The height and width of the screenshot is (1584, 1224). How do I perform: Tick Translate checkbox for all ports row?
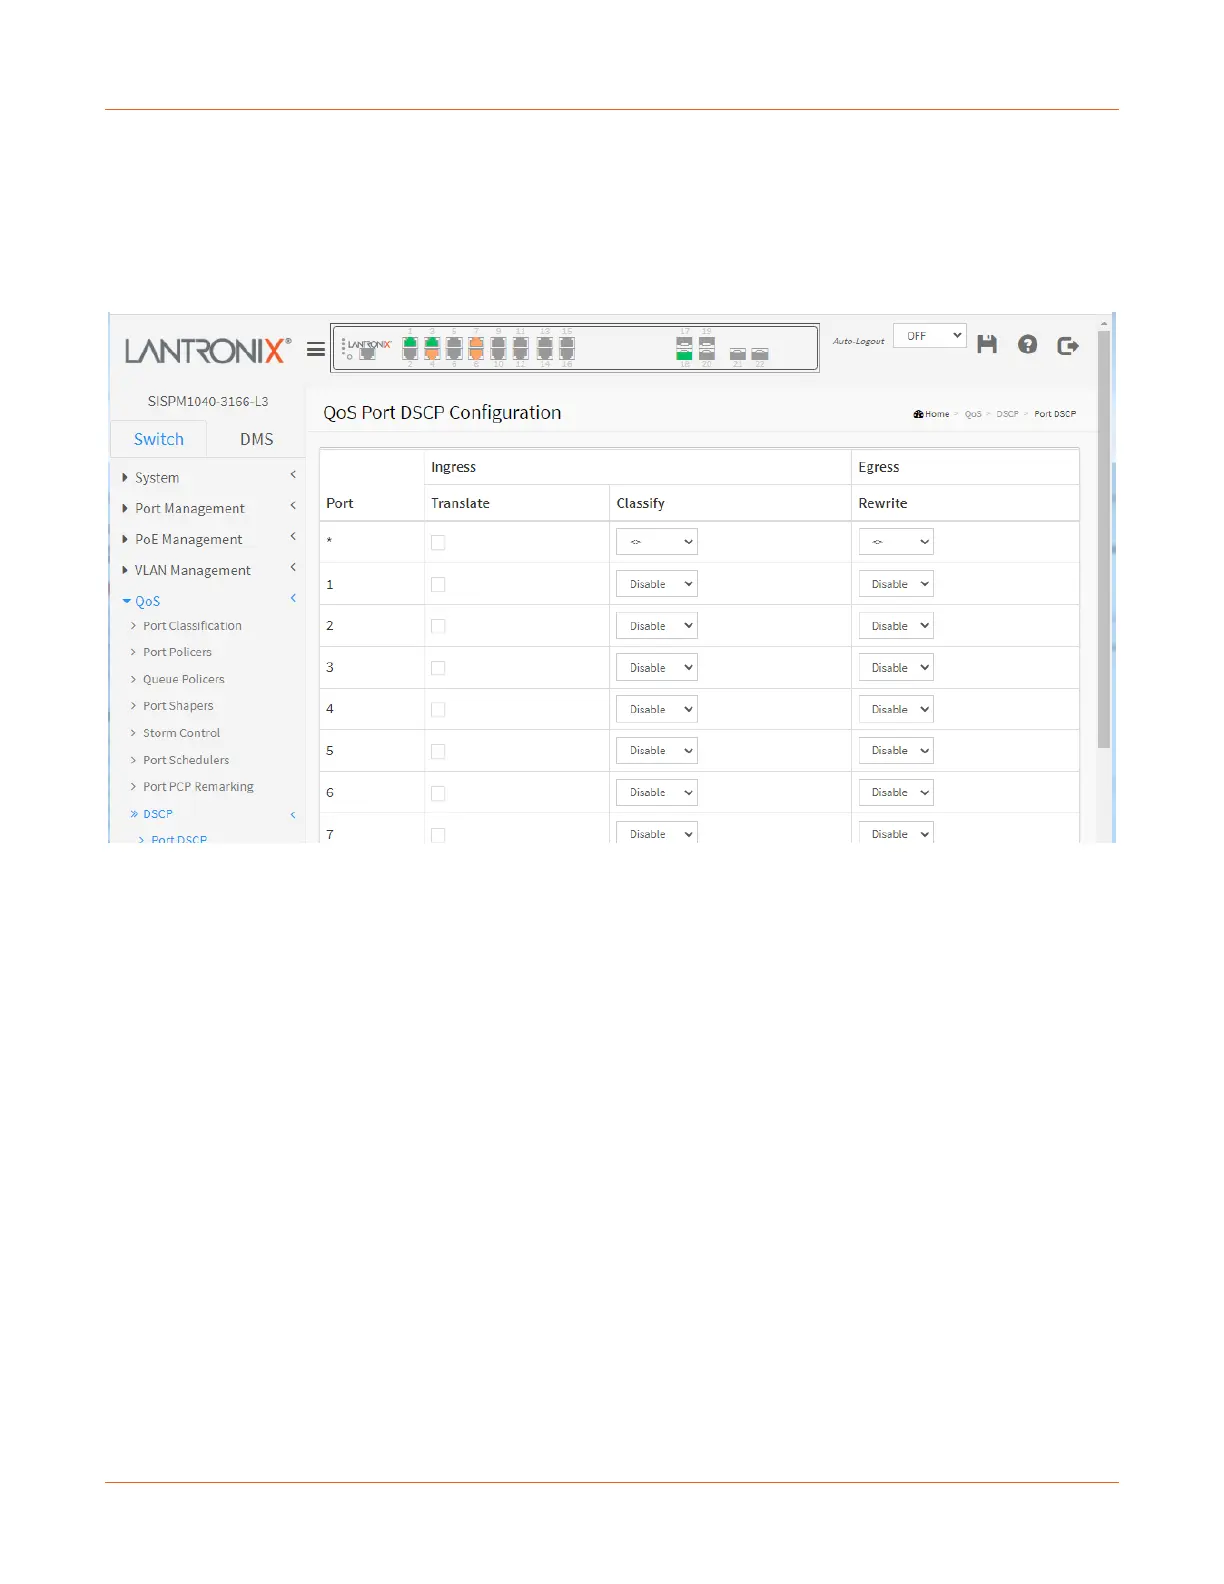coord(438,542)
